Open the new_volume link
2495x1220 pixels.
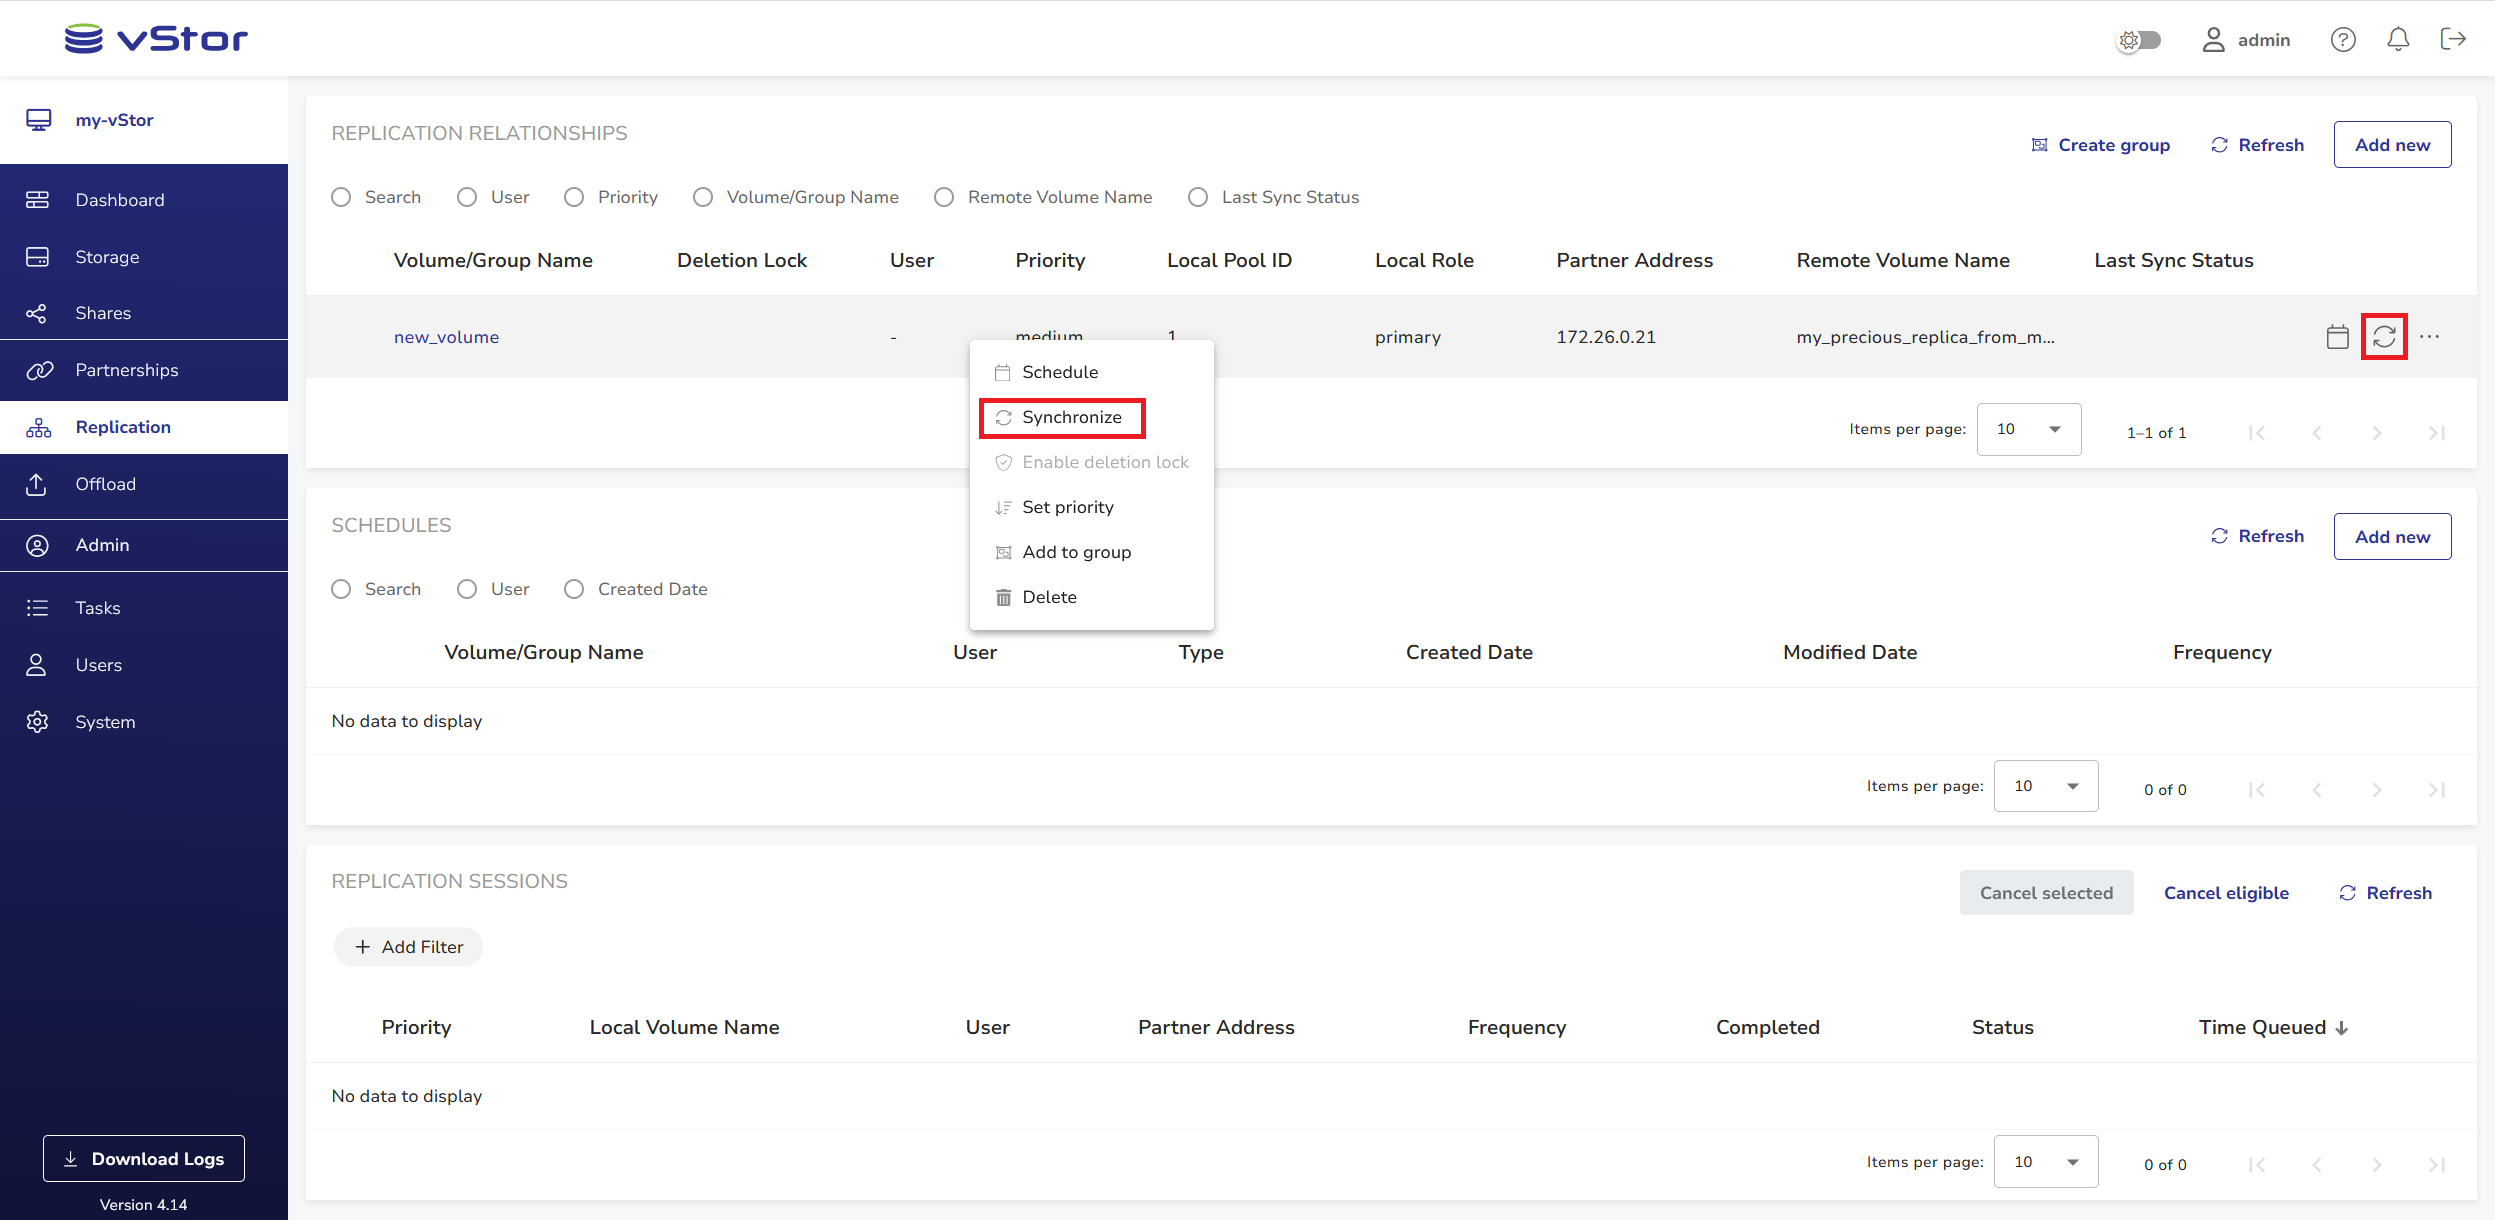point(446,337)
